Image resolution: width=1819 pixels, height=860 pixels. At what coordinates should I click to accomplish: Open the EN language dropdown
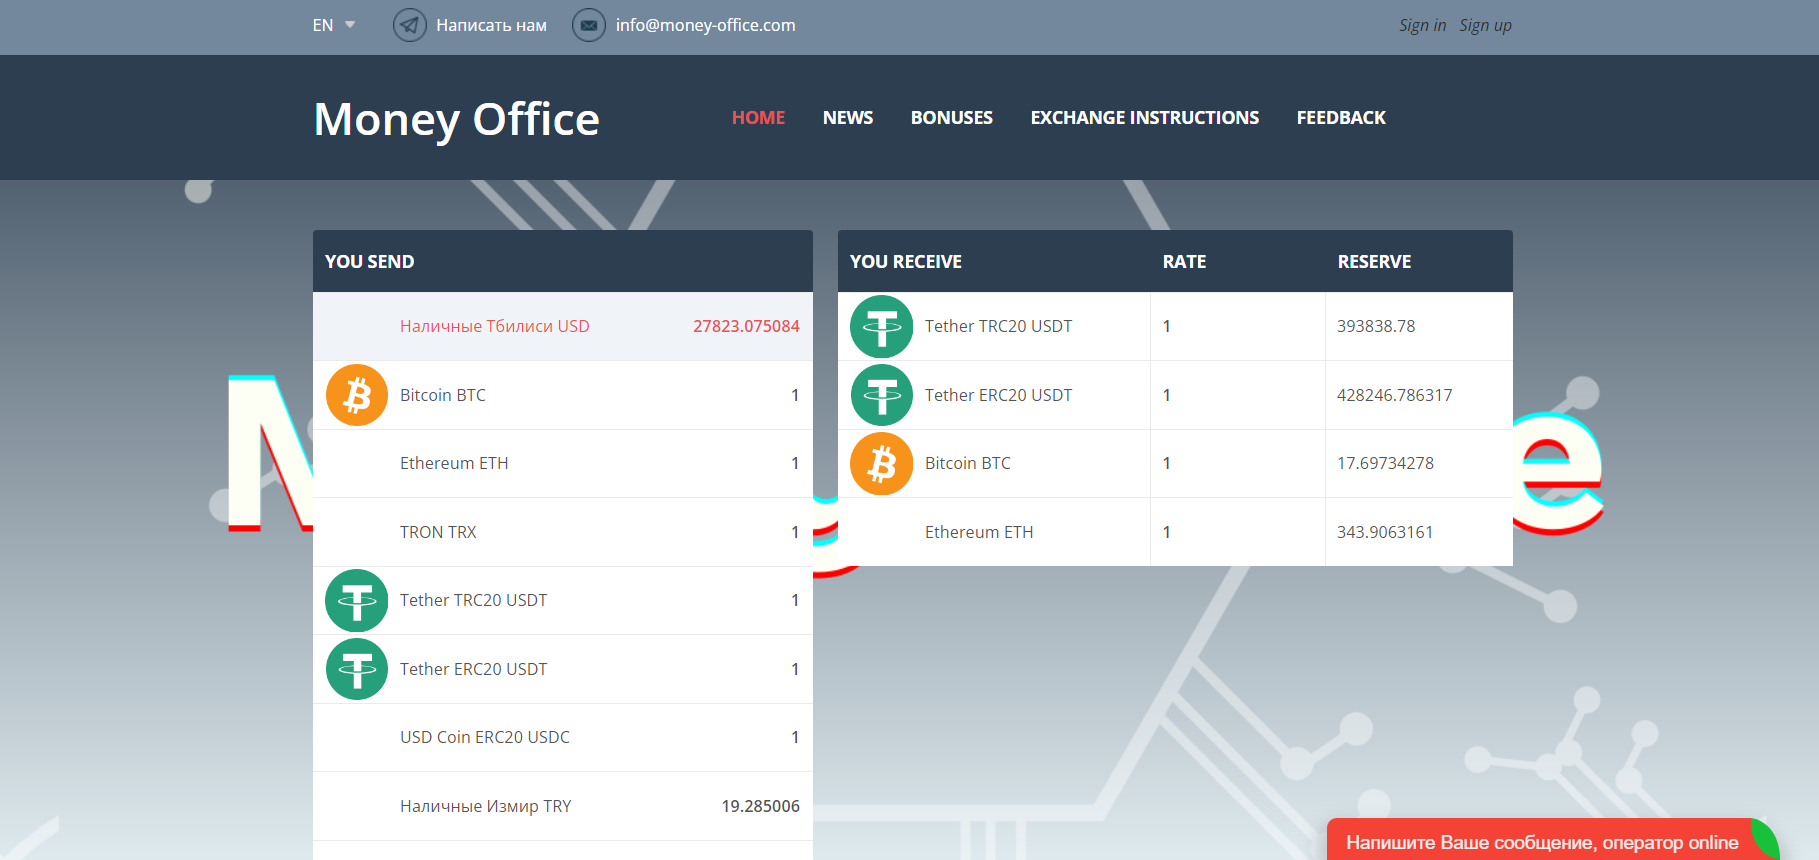coord(334,25)
